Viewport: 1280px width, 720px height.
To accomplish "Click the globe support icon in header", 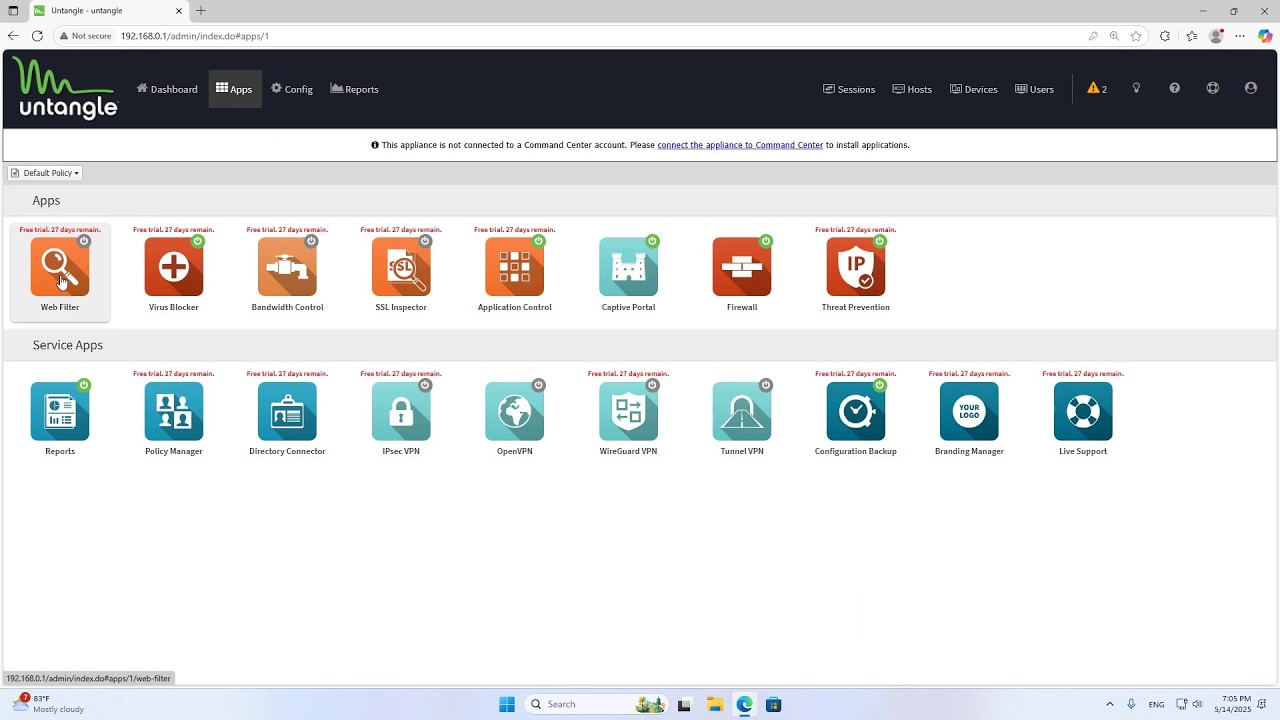I will coord(1212,88).
